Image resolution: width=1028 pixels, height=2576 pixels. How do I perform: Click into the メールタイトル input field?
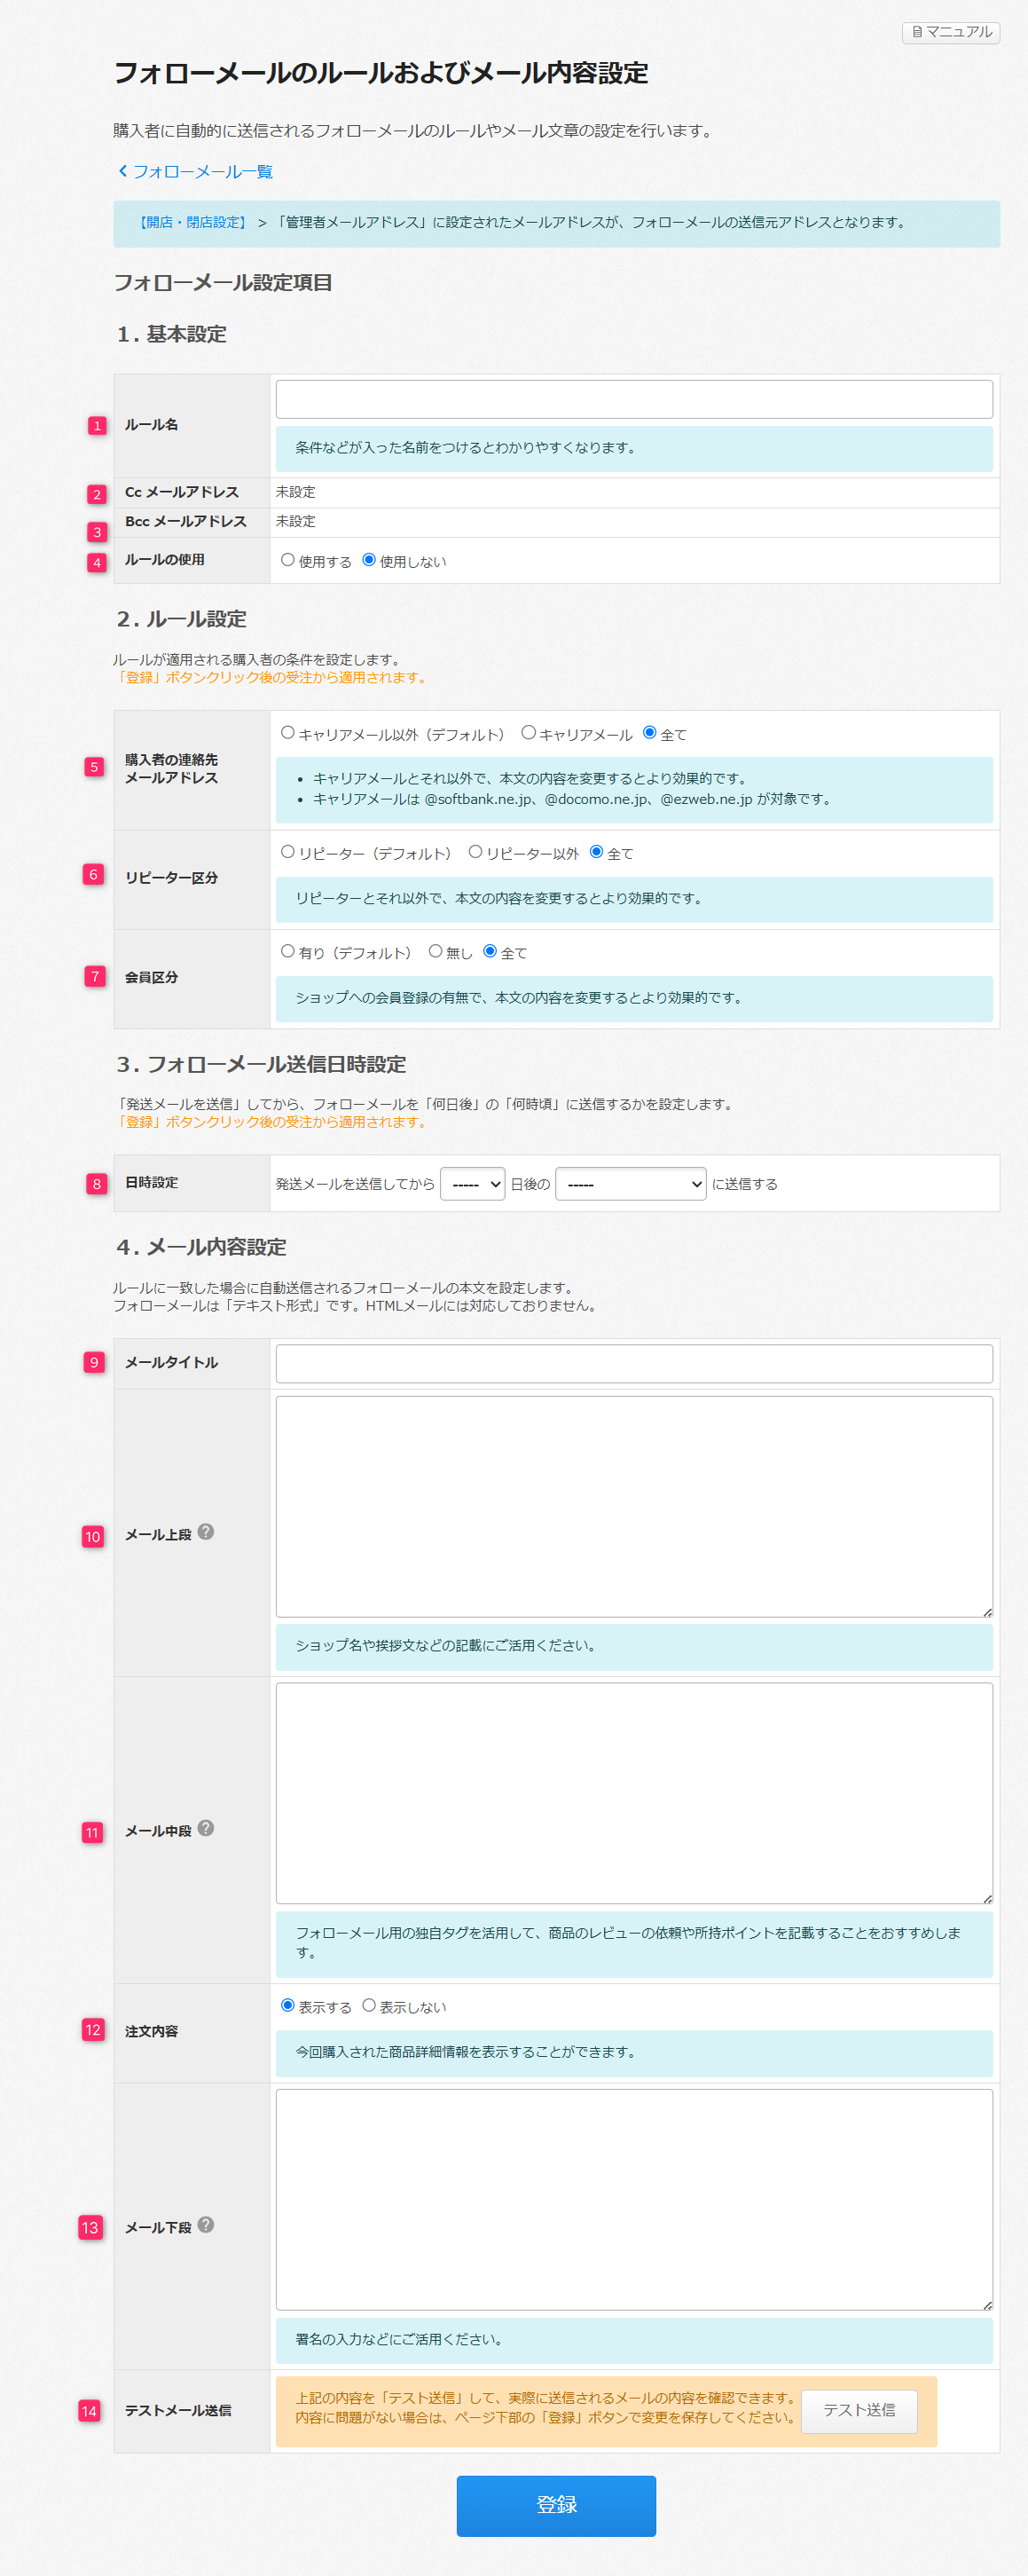[633, 1363]
